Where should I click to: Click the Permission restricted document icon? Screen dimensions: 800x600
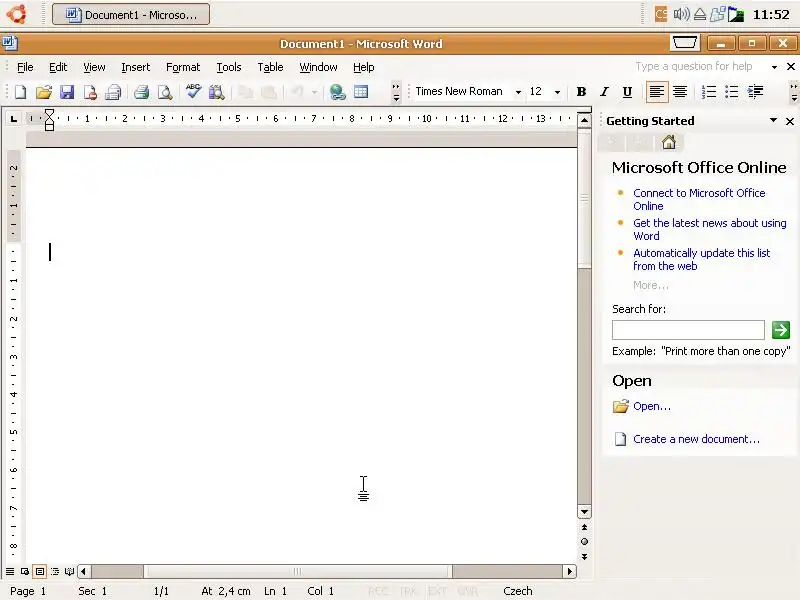coord(90,92)
